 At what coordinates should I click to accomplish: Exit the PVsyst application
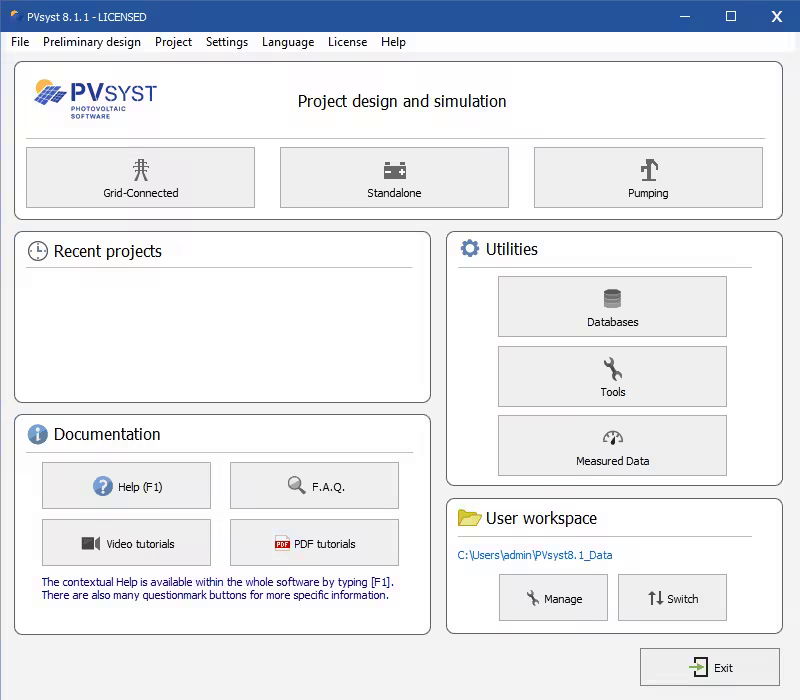click(710, 667)
